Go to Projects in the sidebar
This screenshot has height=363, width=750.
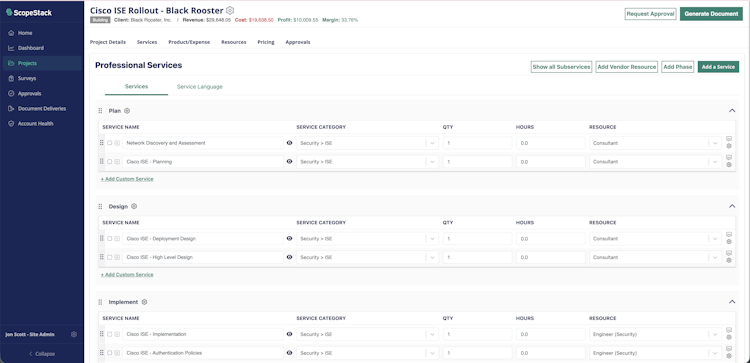pos(42,63)
